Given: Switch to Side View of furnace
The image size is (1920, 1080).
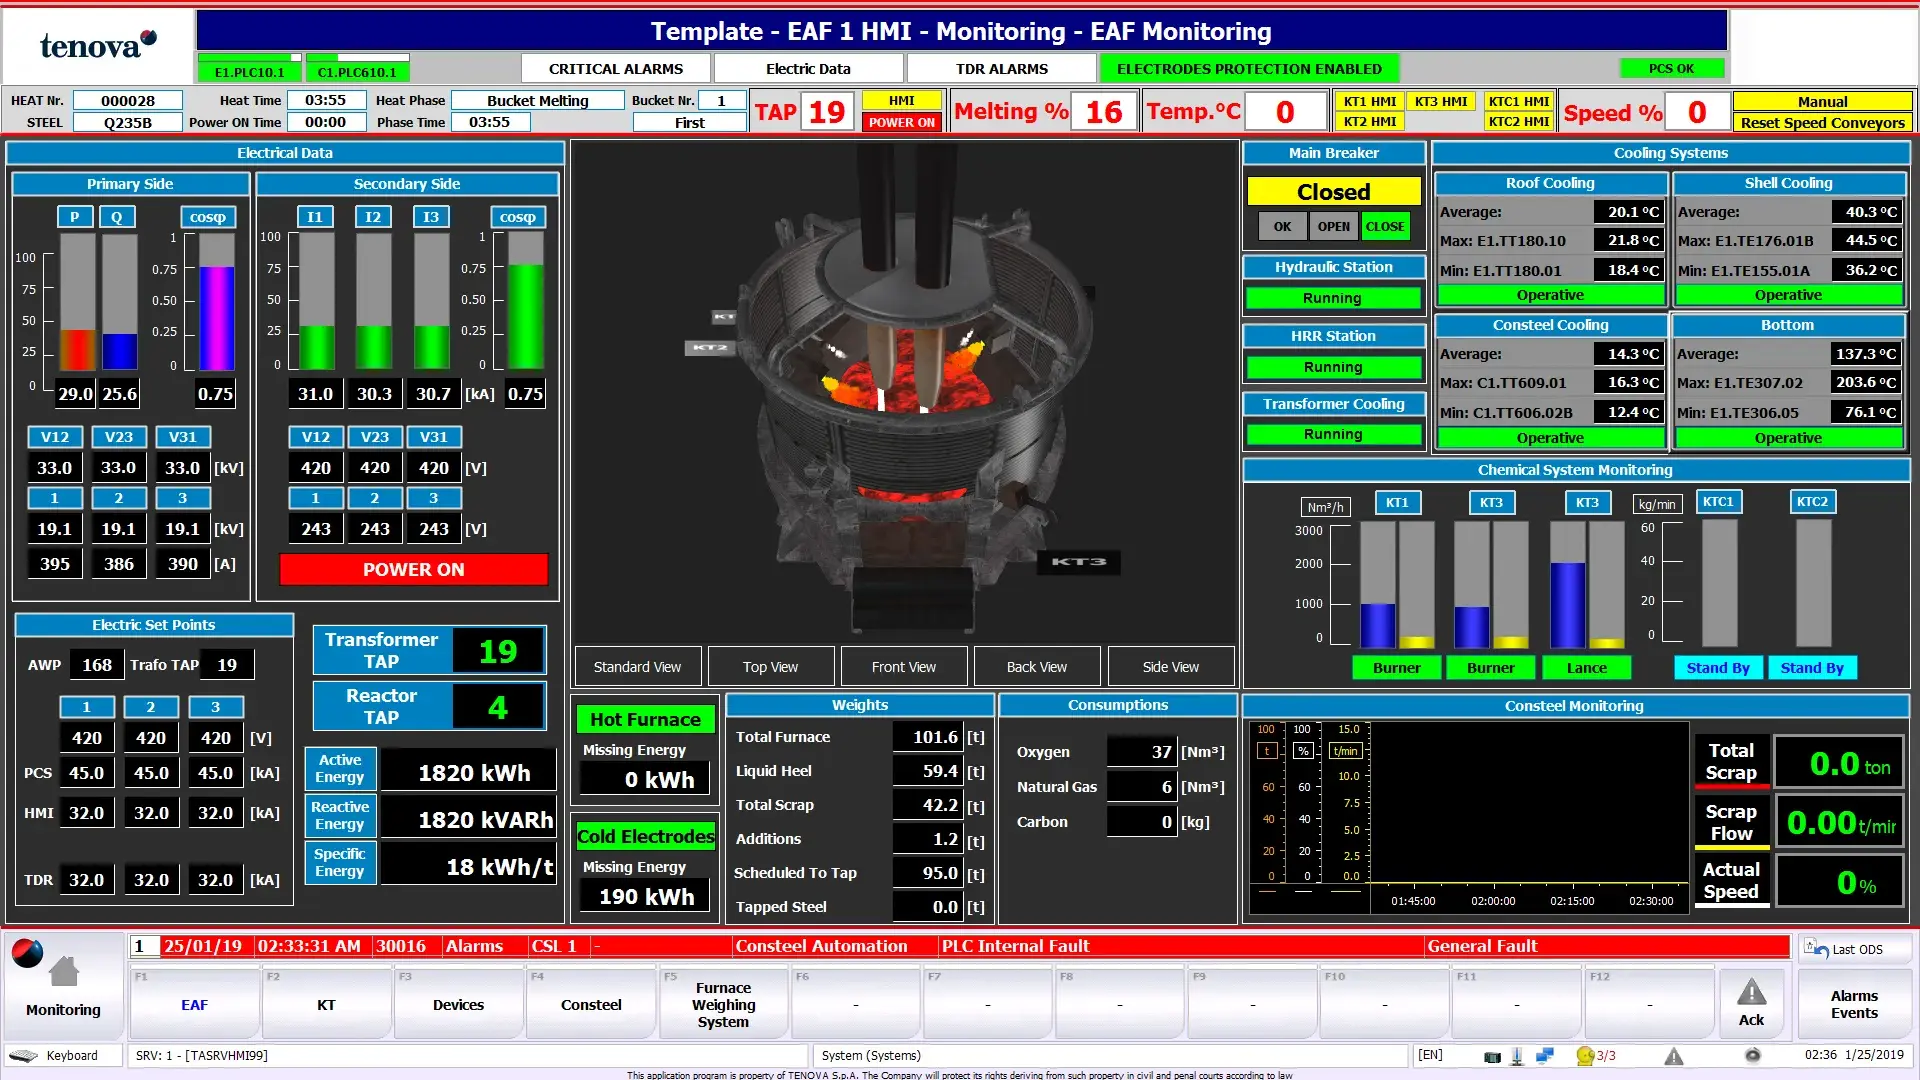Looking at the screenshot, I should [1171, 667].
